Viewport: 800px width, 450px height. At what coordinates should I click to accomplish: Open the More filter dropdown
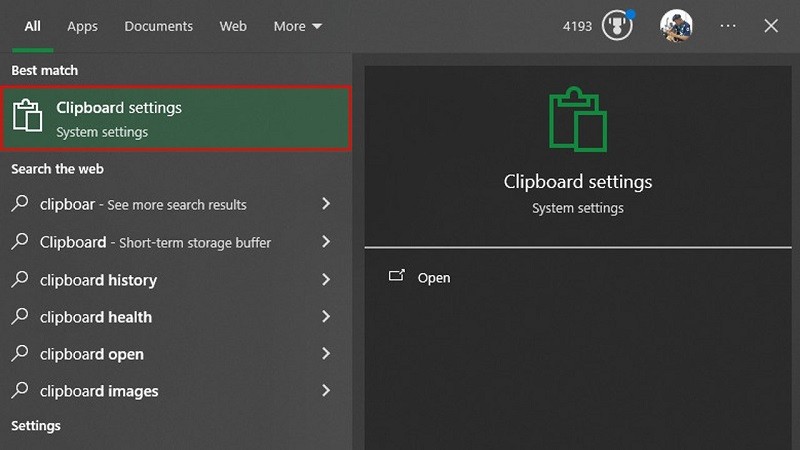(298, 26)
